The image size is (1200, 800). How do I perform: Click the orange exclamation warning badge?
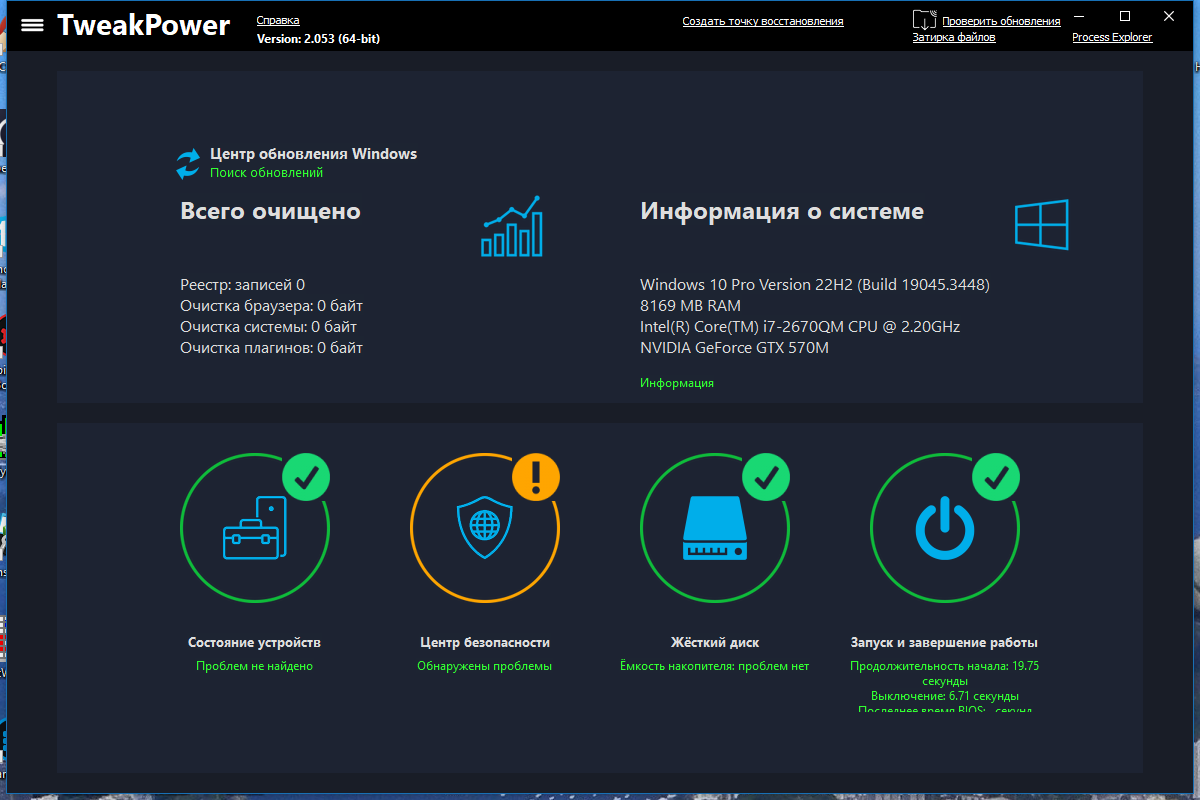click(x=536, y=476)
